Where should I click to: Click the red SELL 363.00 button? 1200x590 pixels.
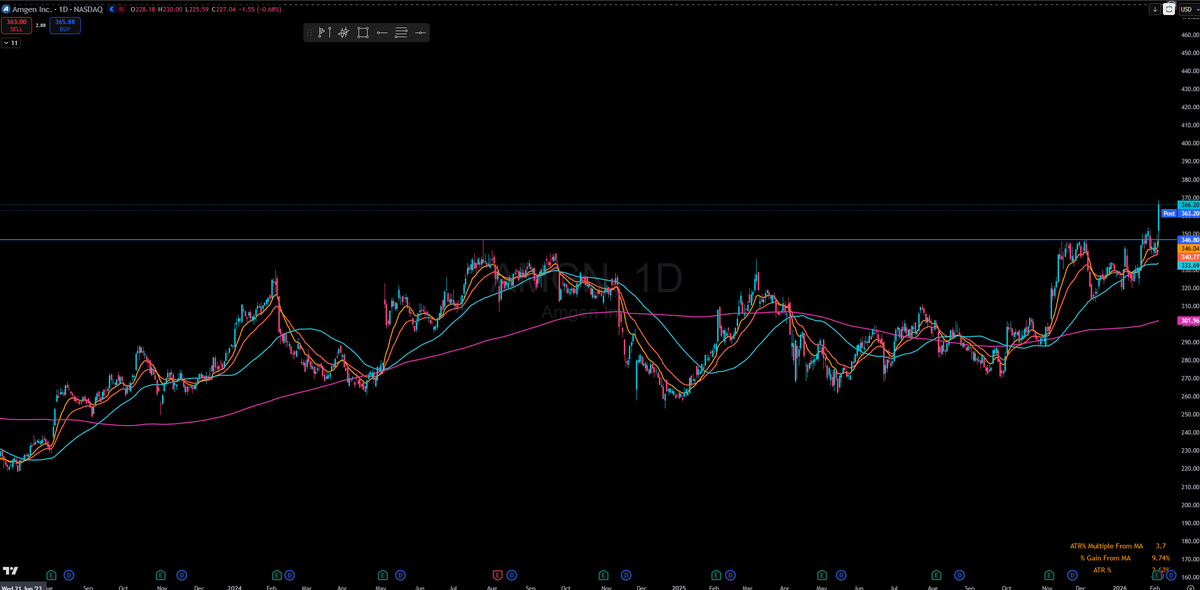pos(15,25)
